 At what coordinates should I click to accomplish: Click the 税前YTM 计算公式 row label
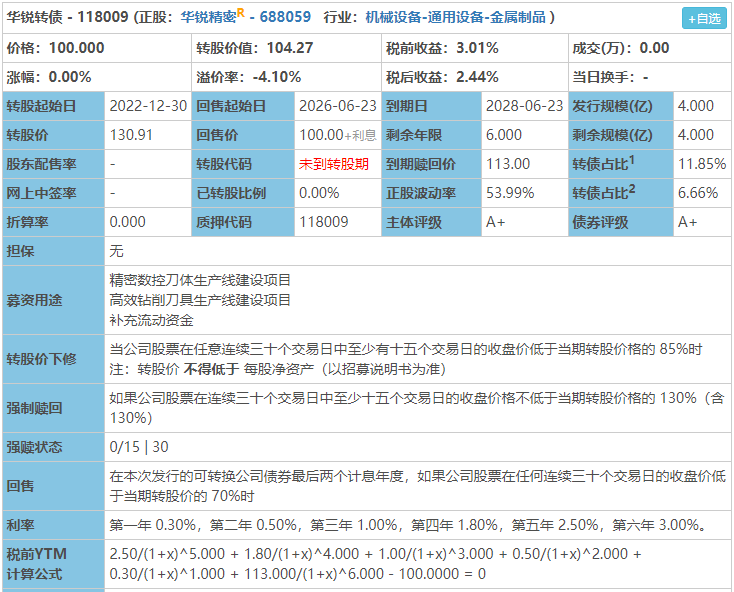[x=53, y=564]
